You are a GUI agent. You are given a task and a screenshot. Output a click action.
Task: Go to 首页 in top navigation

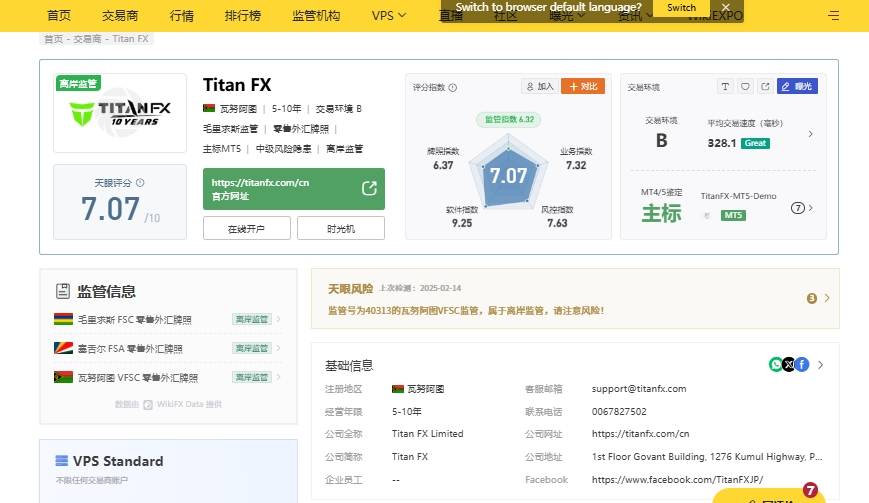click(x=59, y=16)
